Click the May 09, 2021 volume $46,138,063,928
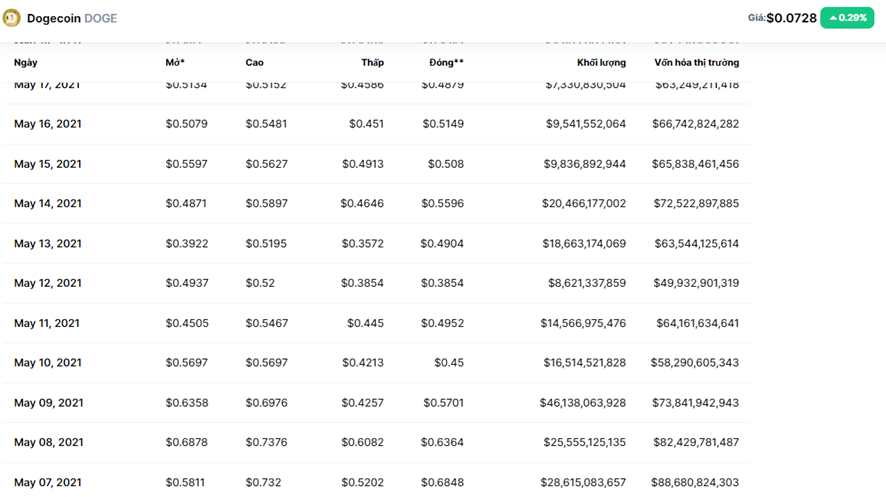This screenshot has width=886, height=497. click(x=583, y=403)
